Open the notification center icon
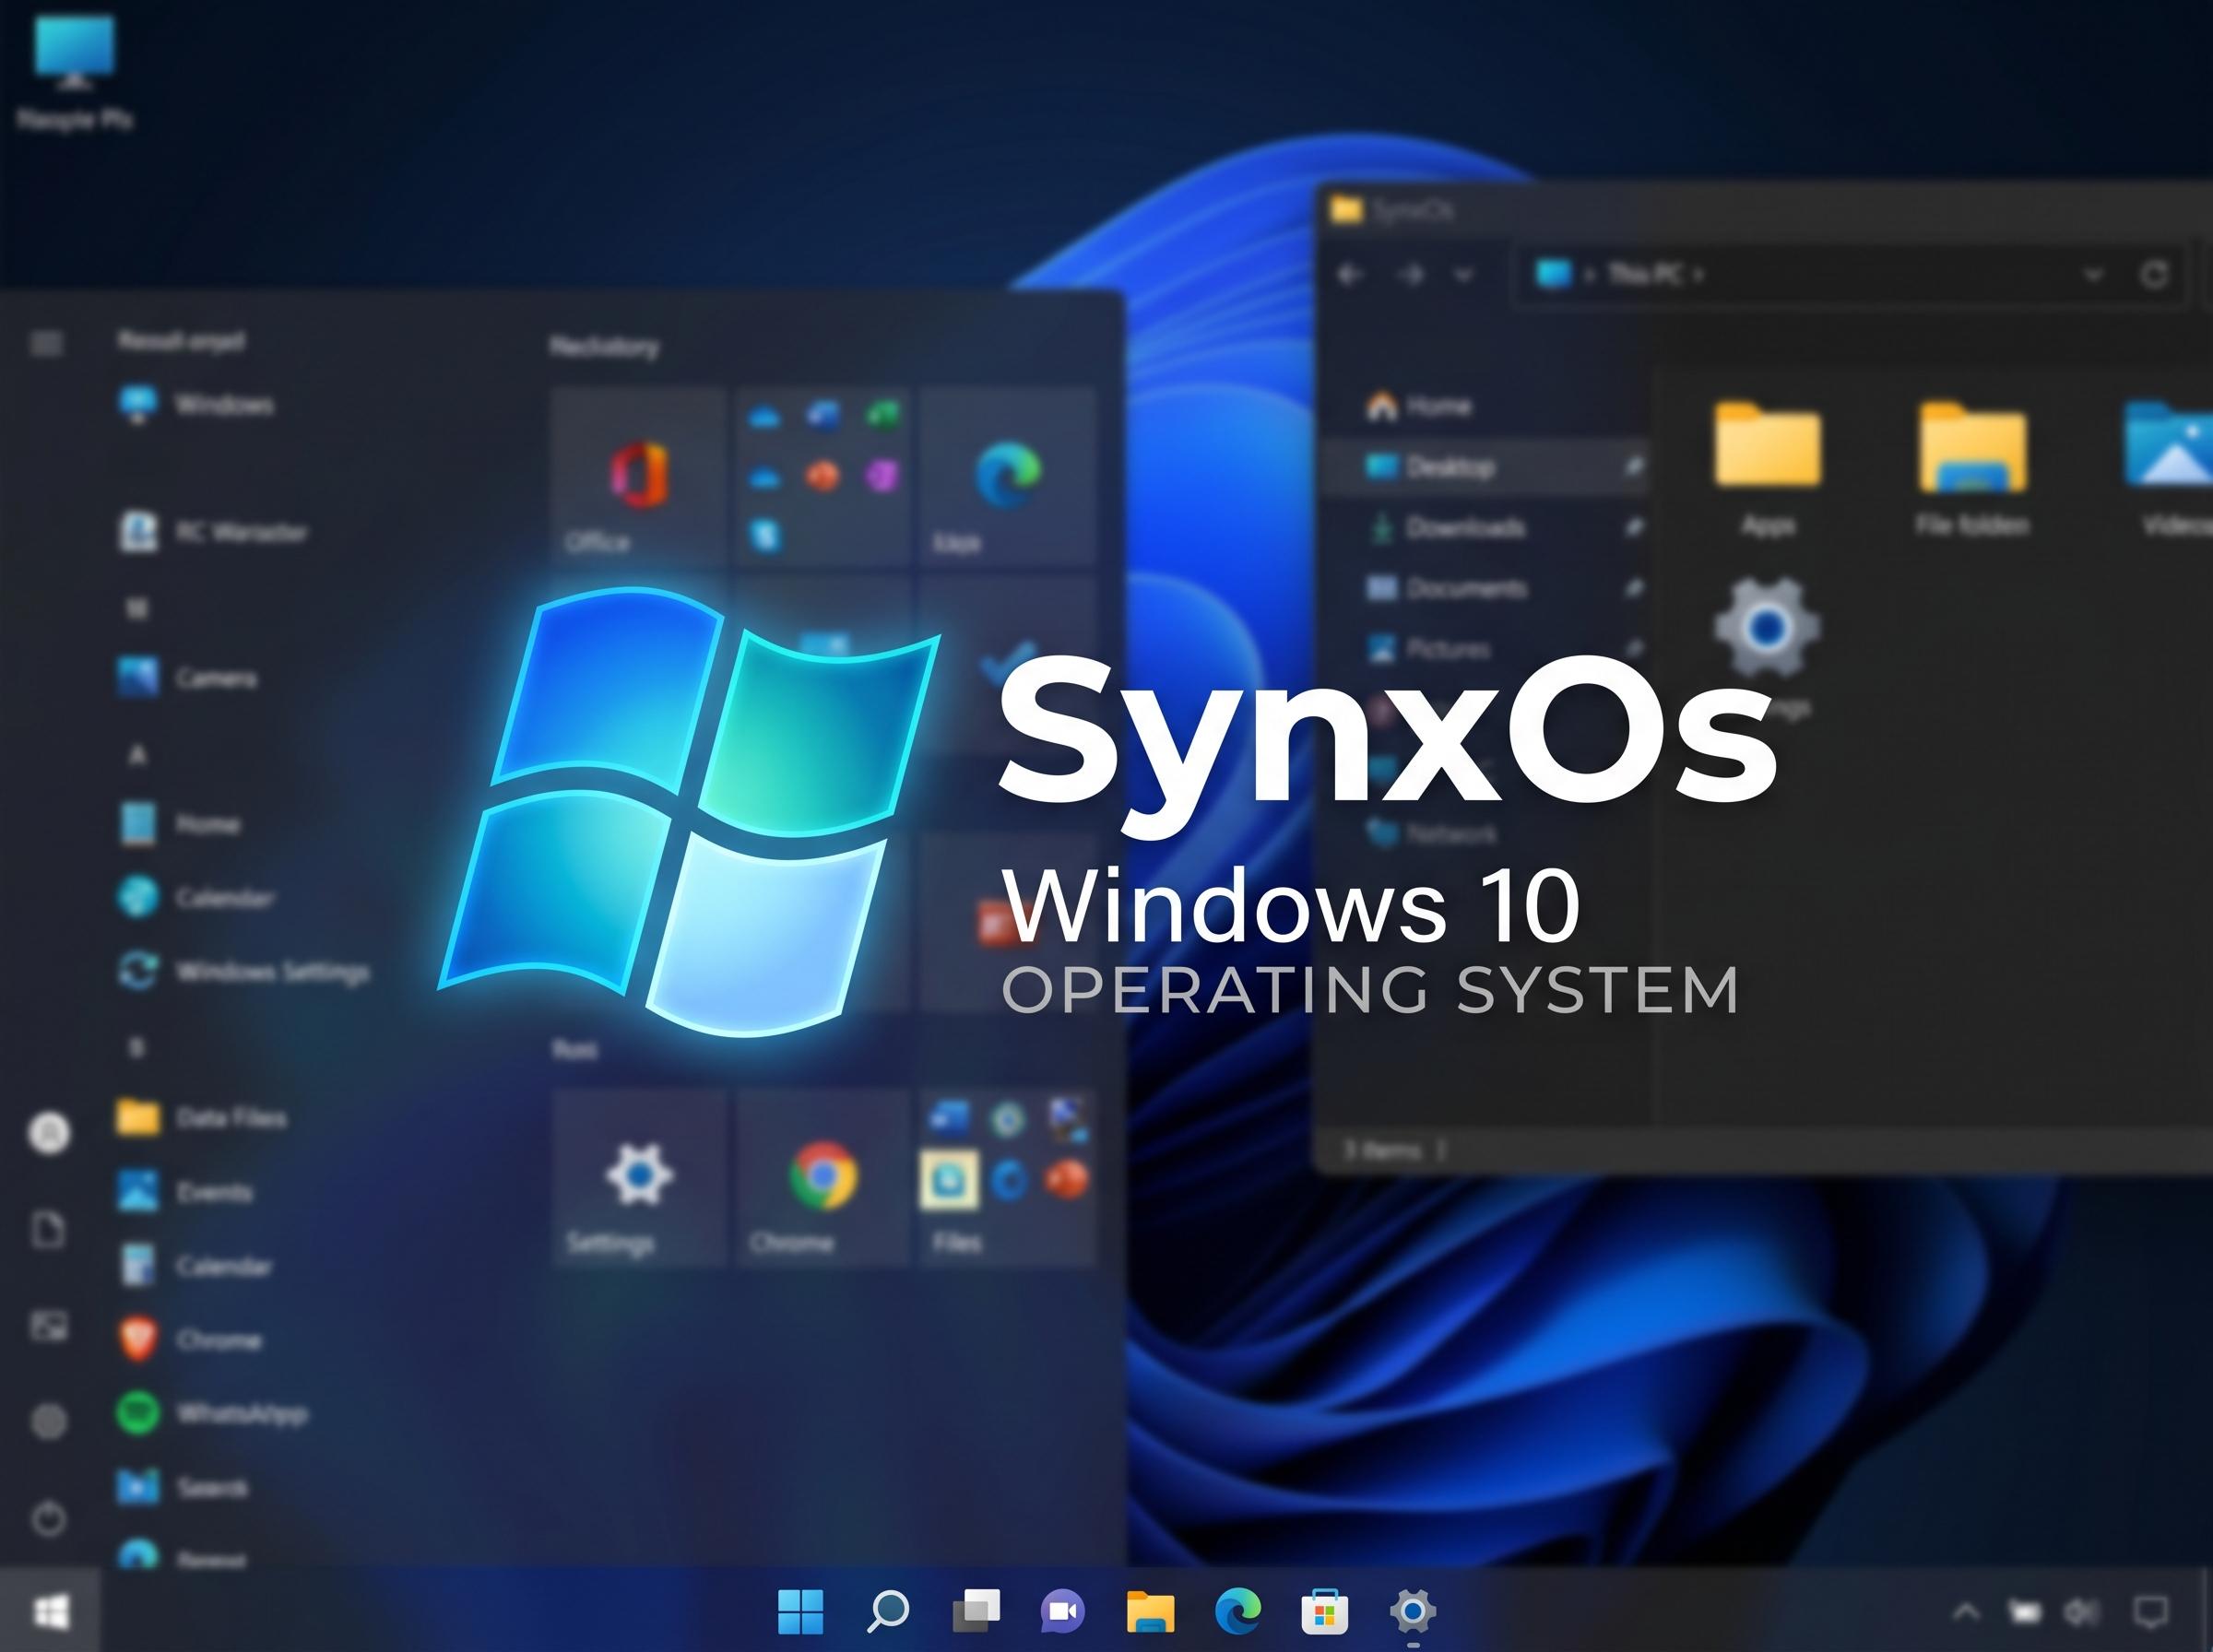Screen dimensions: 2213x1652 2151,1612
